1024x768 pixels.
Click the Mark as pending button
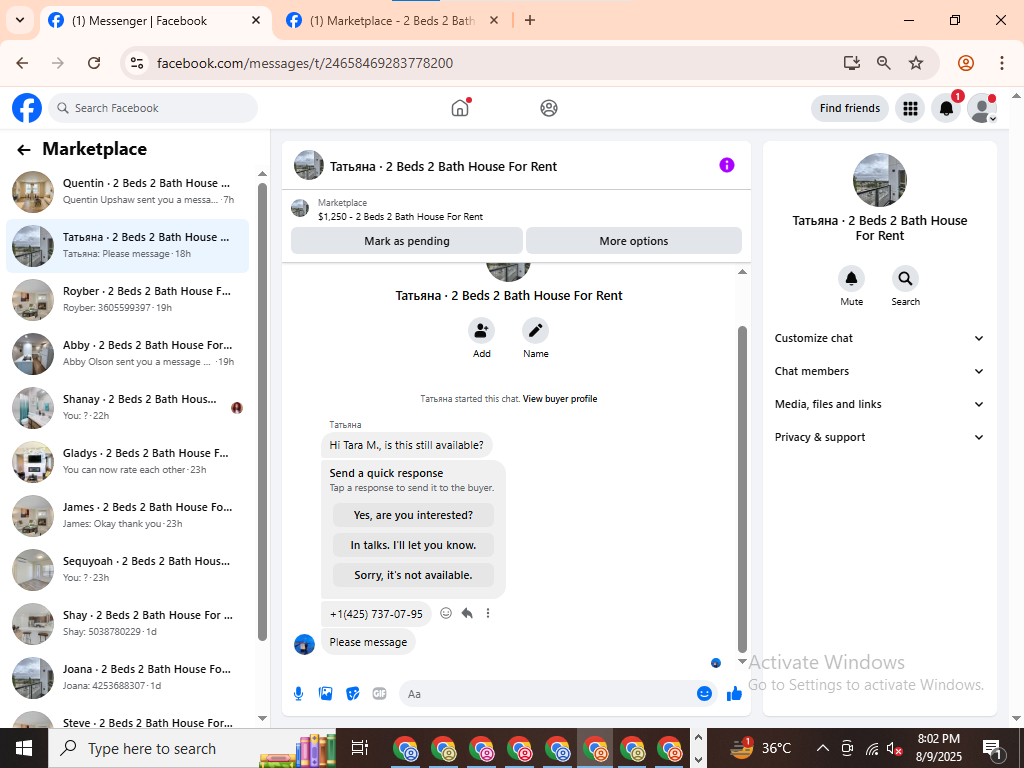(407, 241)
